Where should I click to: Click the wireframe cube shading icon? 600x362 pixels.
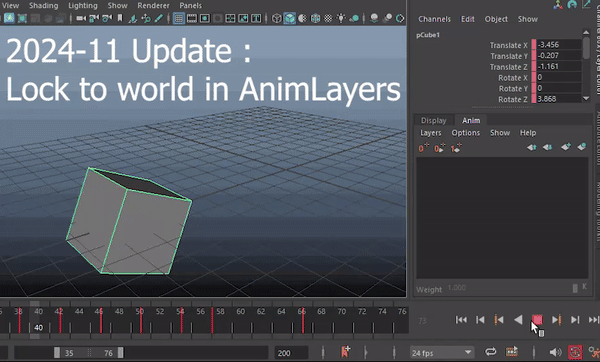pos(277,18)
